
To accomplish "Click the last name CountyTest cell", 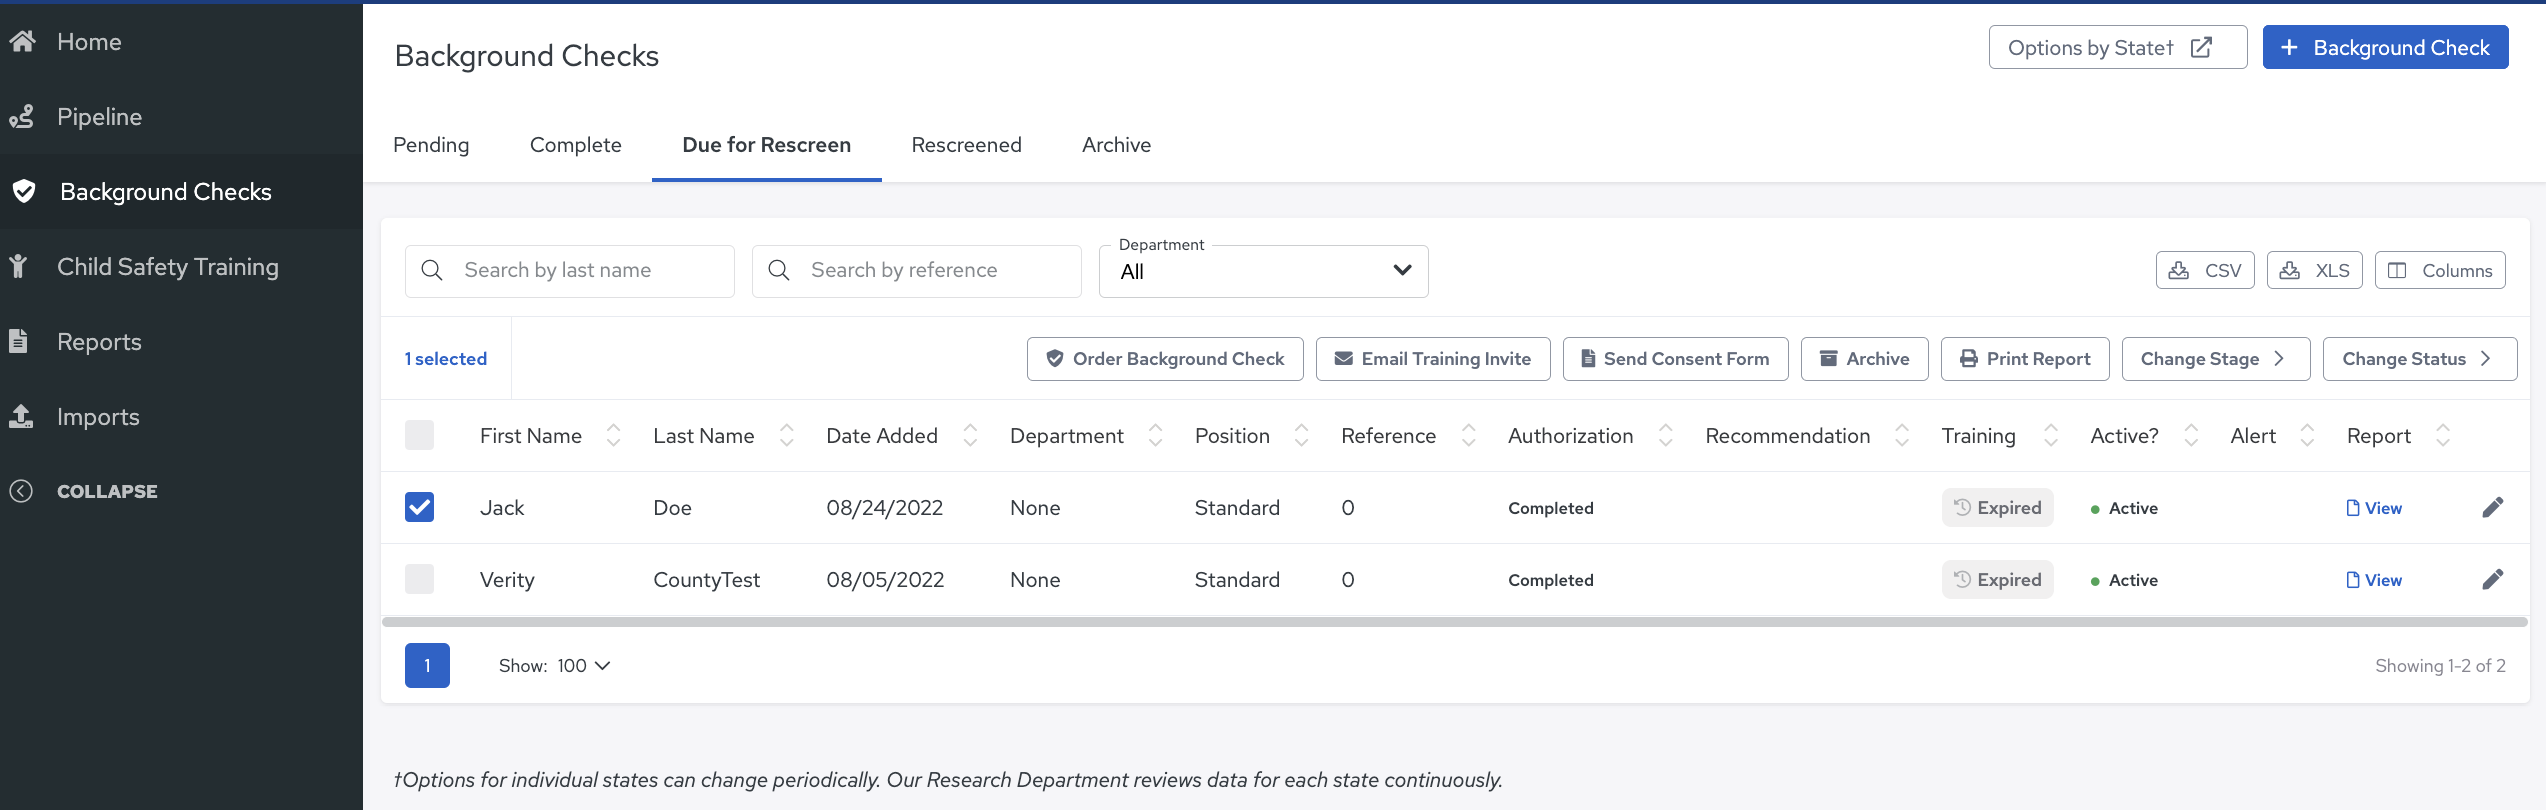I will [x=706, y=580].
